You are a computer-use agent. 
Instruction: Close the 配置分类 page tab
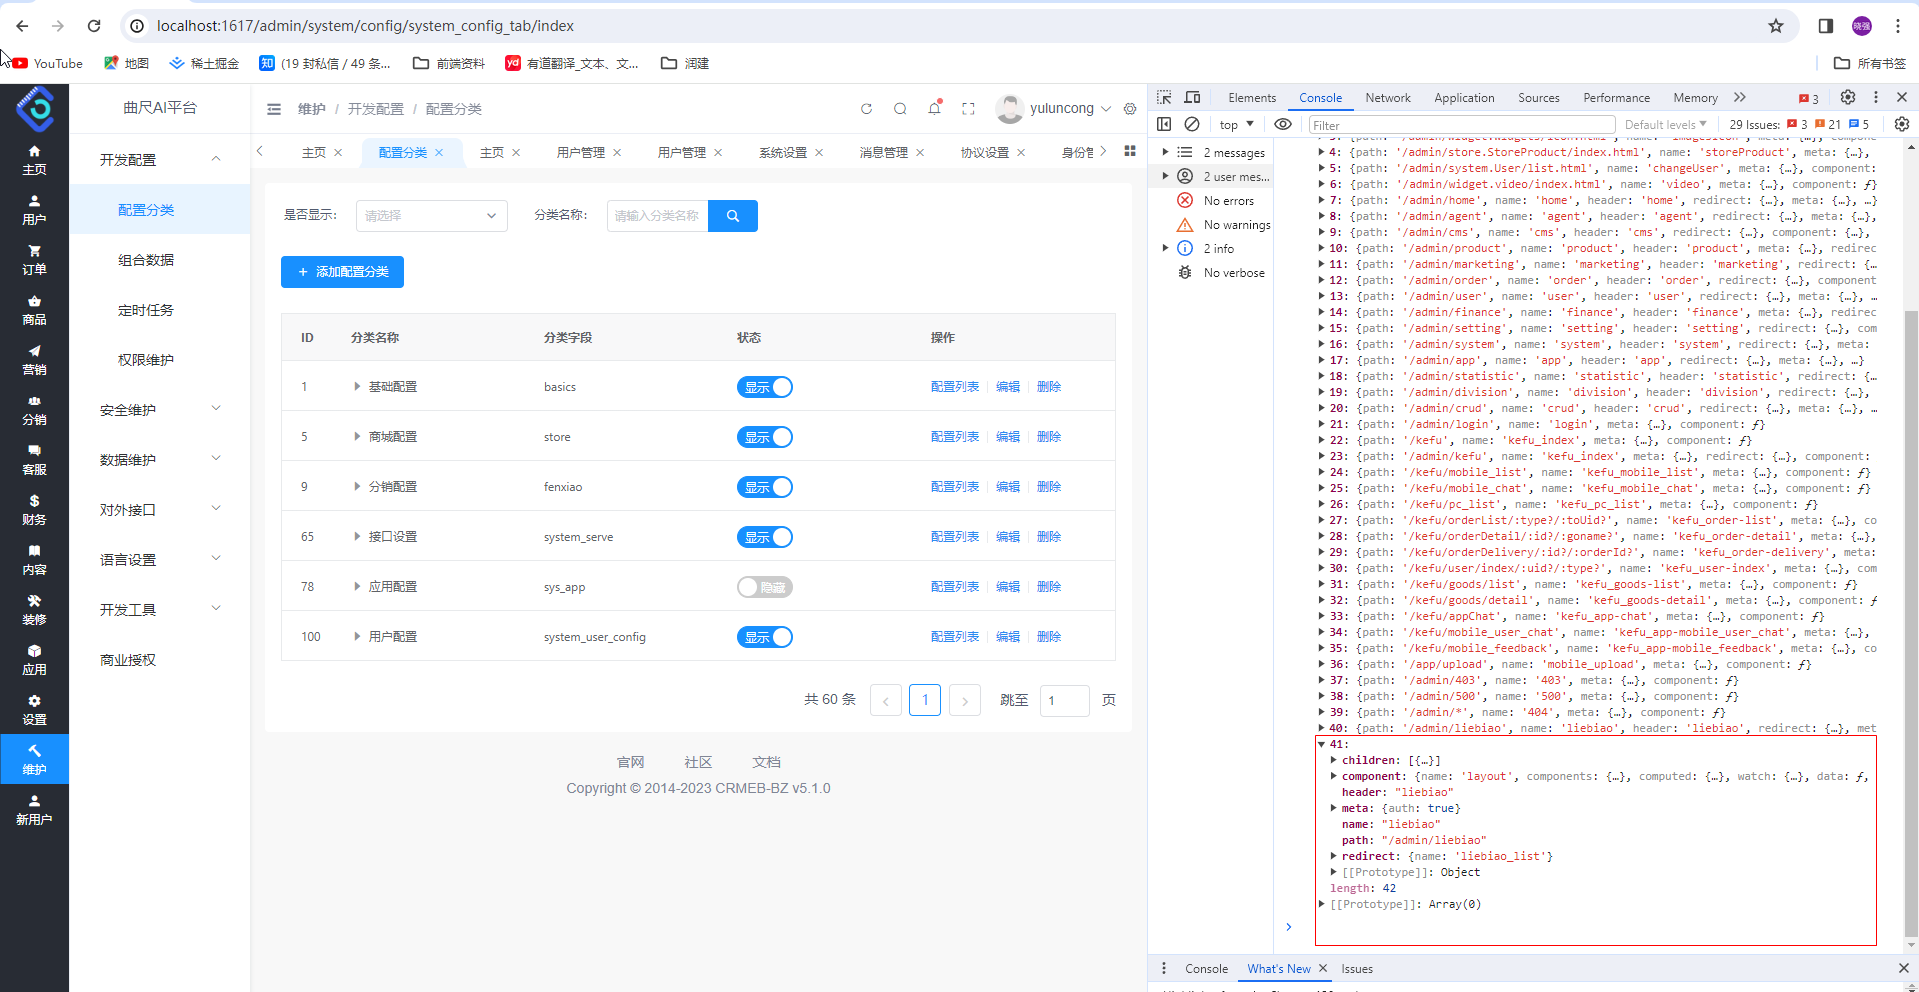(x=439, y=152)
